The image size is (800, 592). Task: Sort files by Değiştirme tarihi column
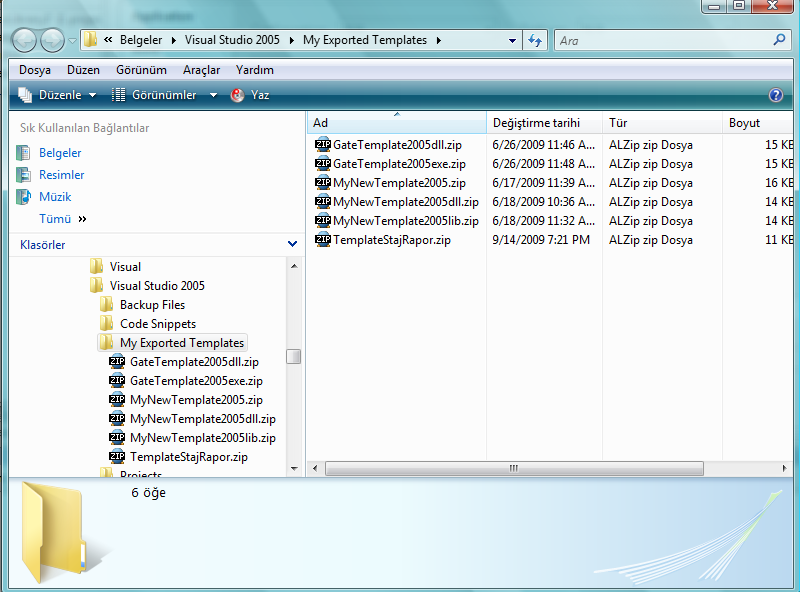point(536,123)
